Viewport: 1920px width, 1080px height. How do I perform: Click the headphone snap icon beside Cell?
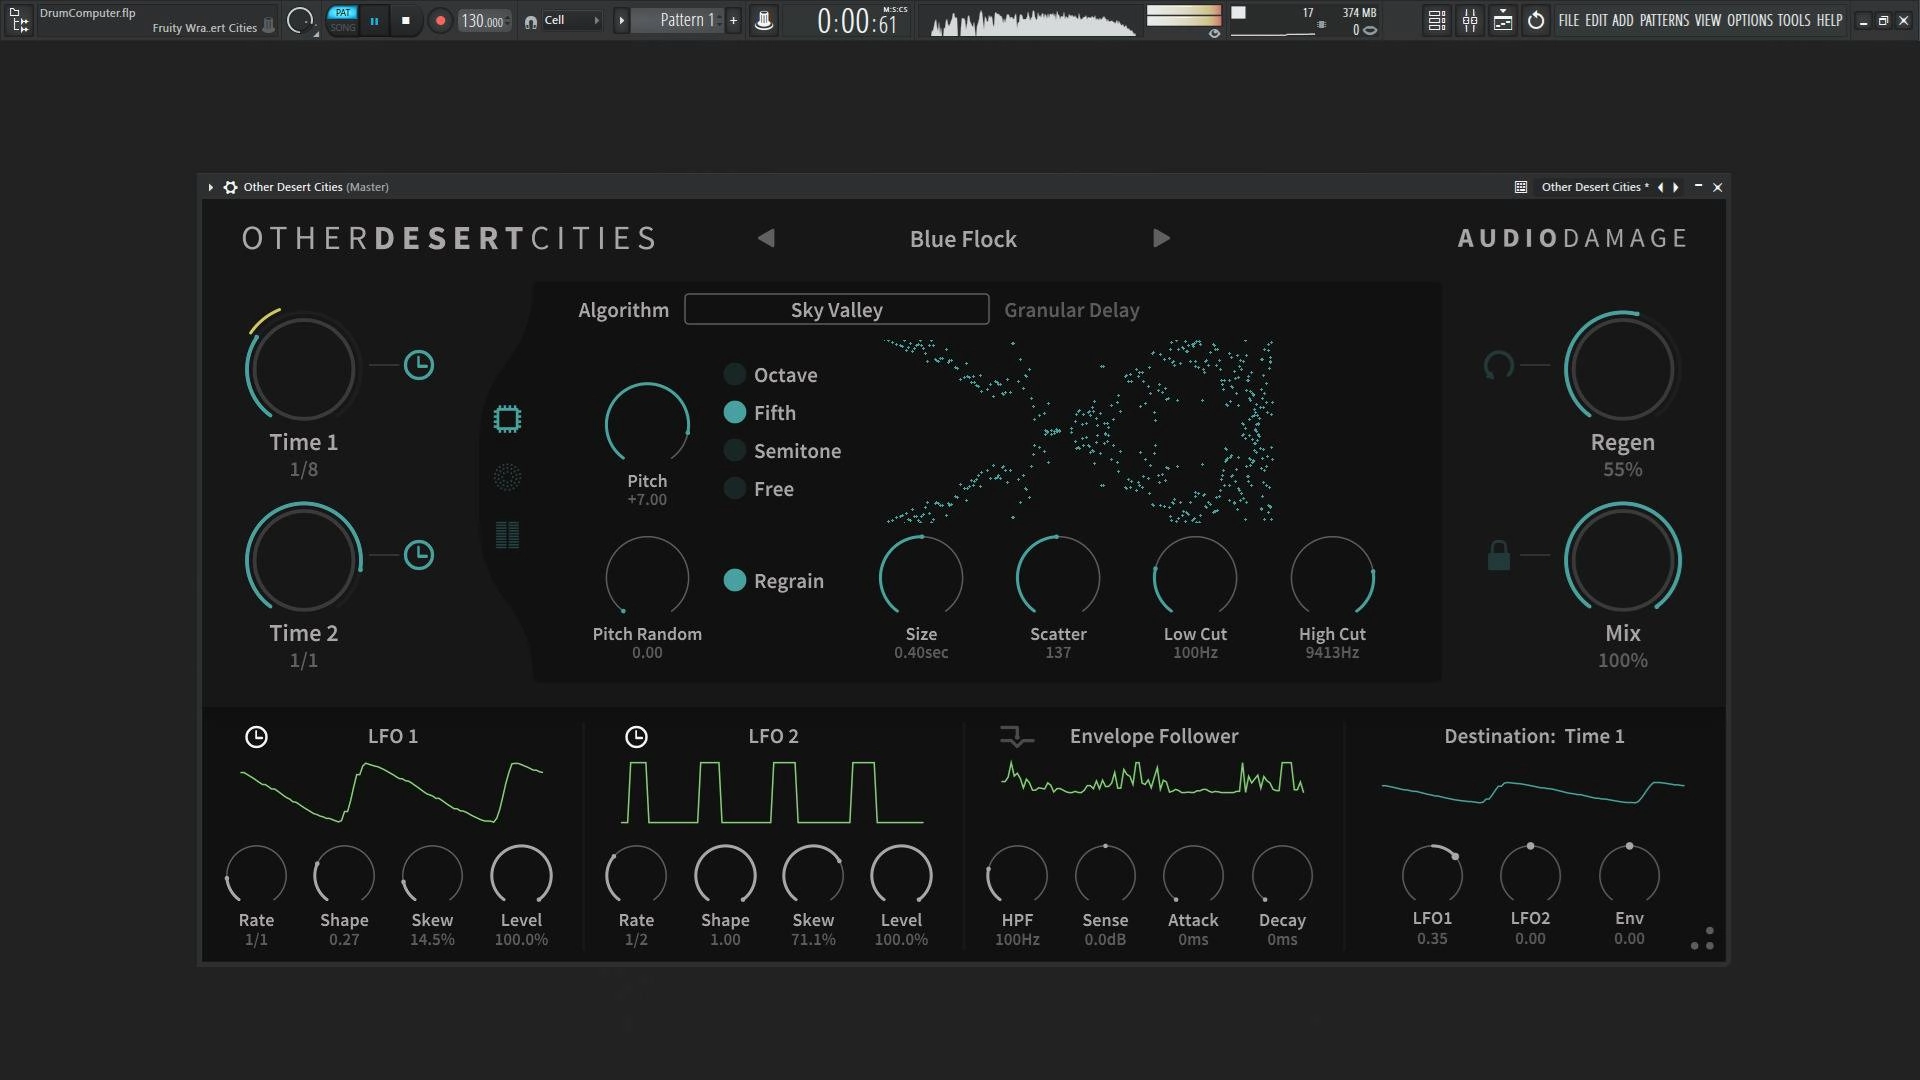pos(530,21)
